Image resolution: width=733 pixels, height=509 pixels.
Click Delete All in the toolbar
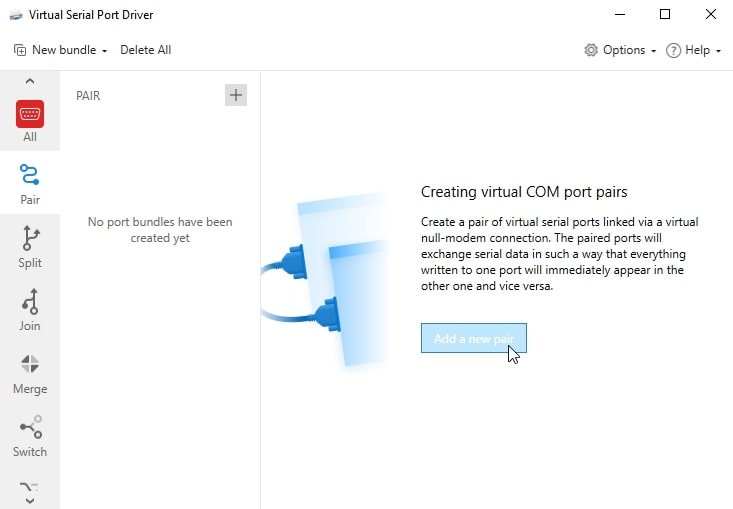145,50
